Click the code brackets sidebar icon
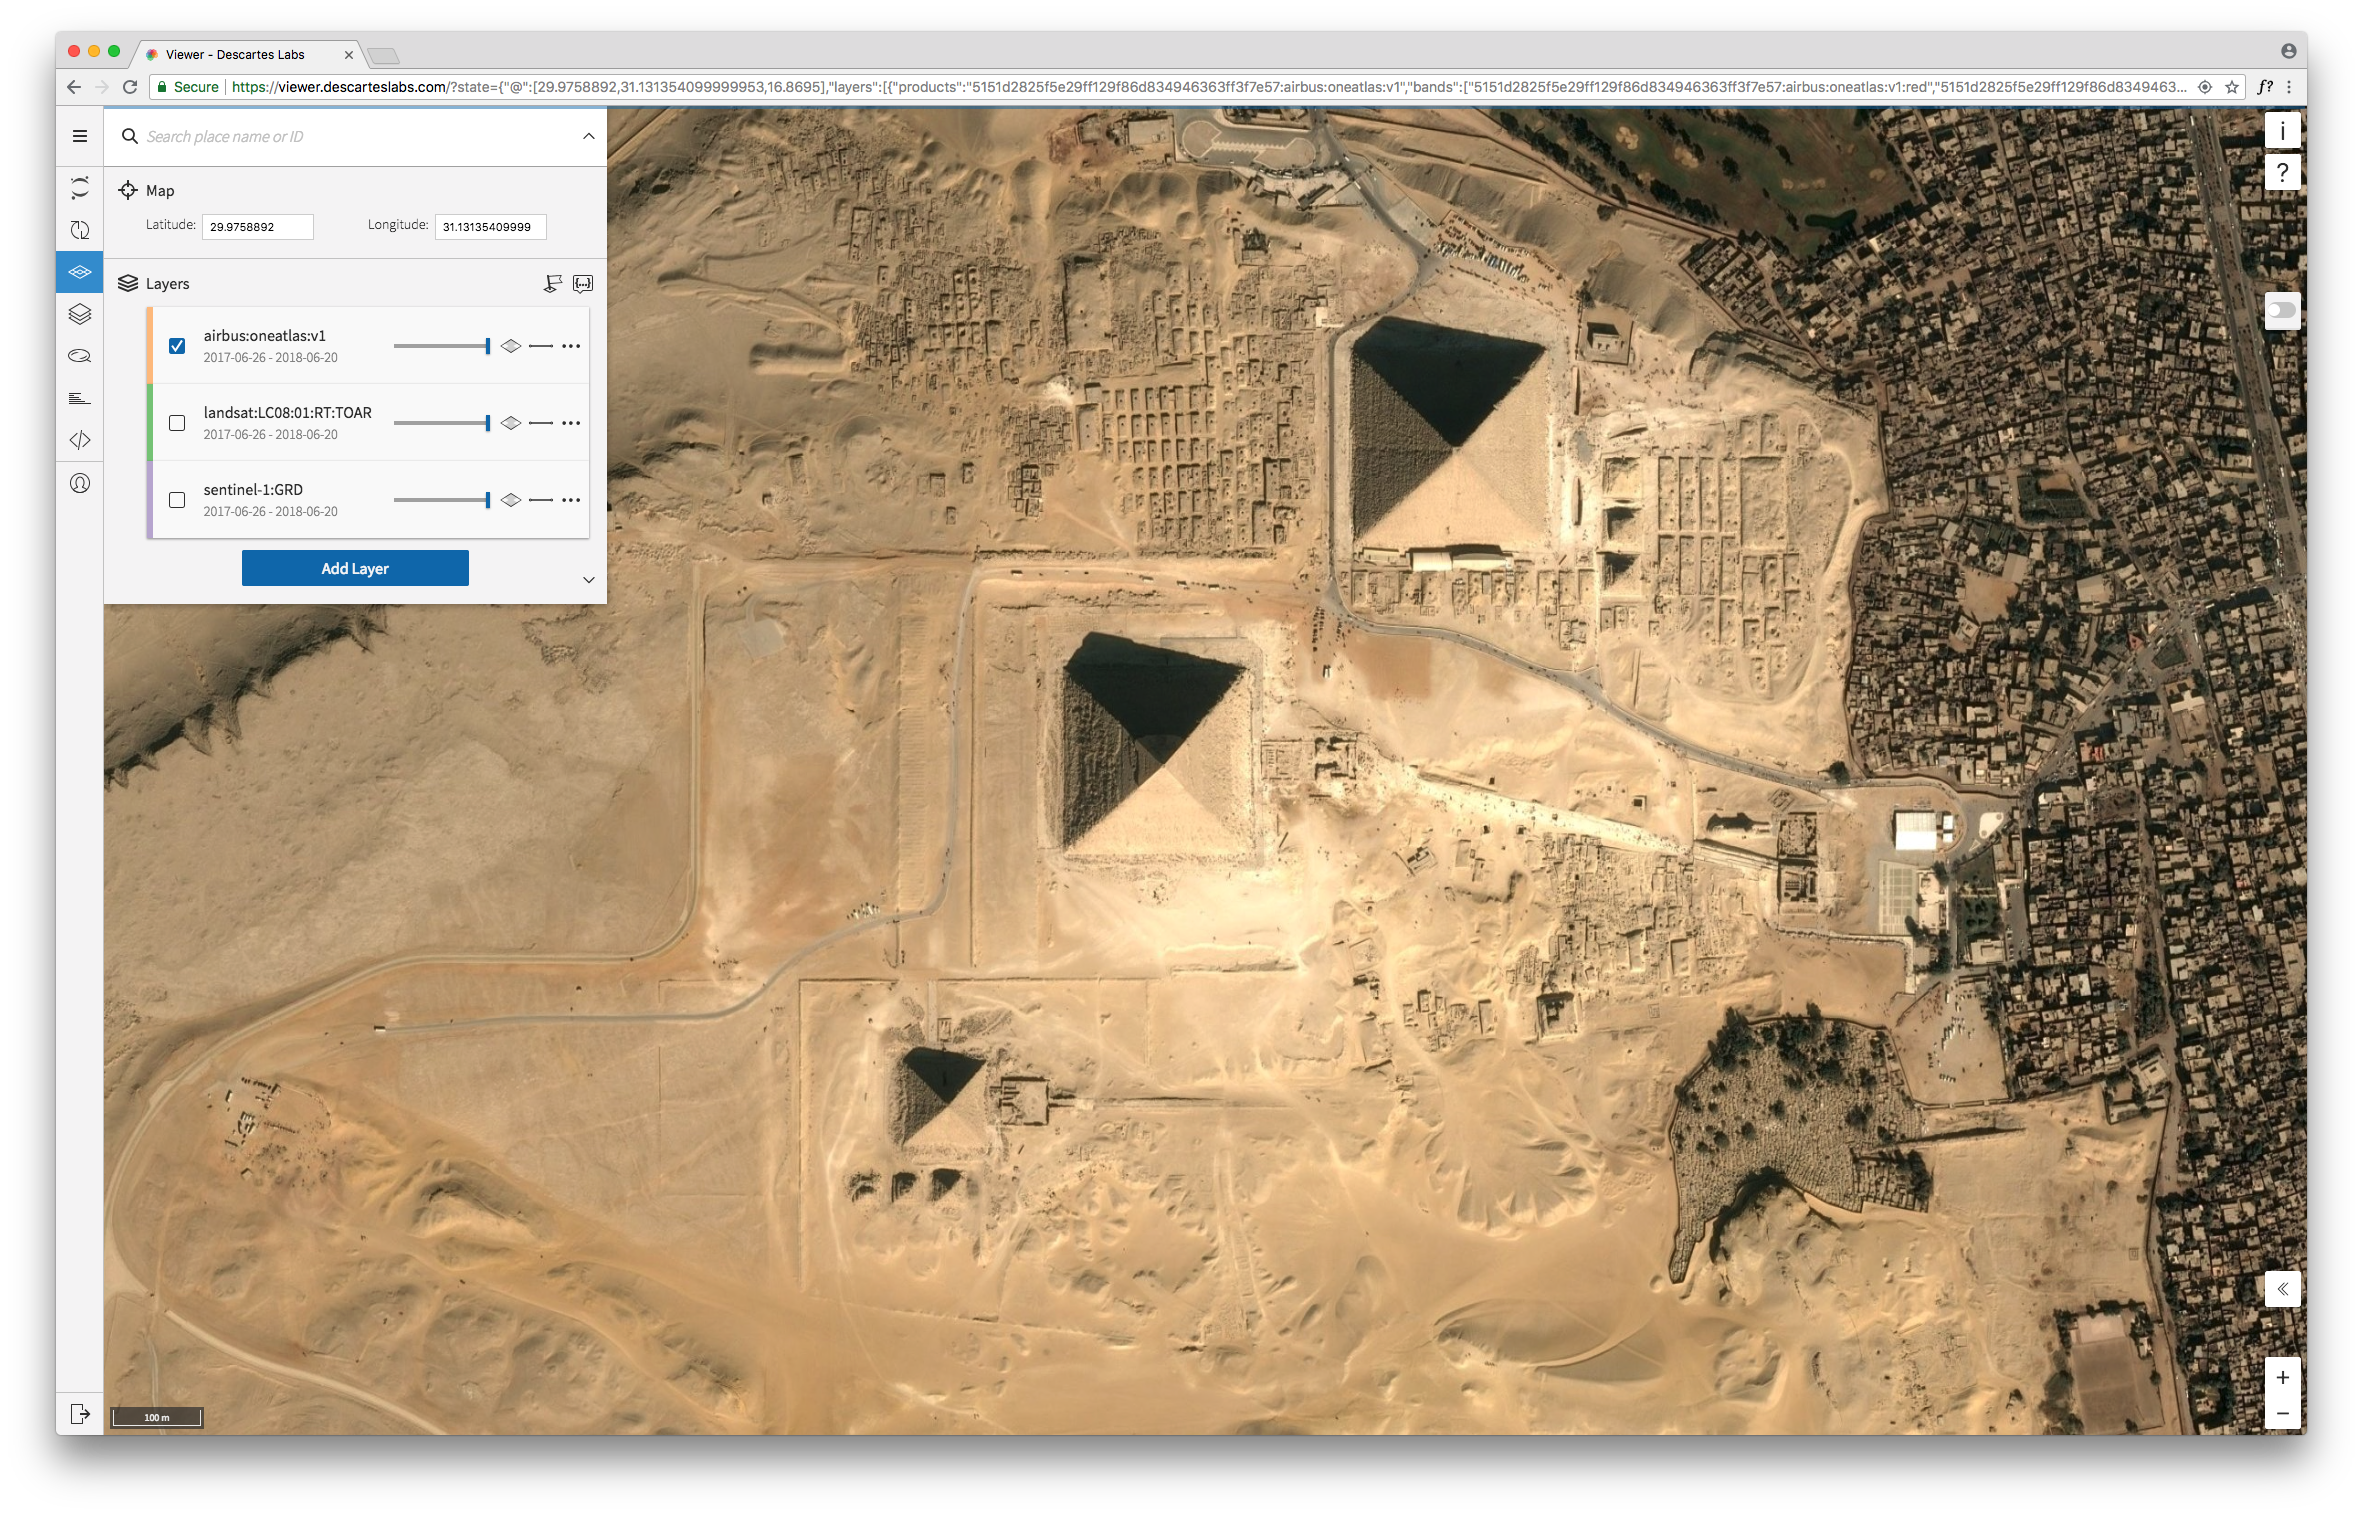Viewport: 2363px width, 1515px height. (x=80, y=440)
